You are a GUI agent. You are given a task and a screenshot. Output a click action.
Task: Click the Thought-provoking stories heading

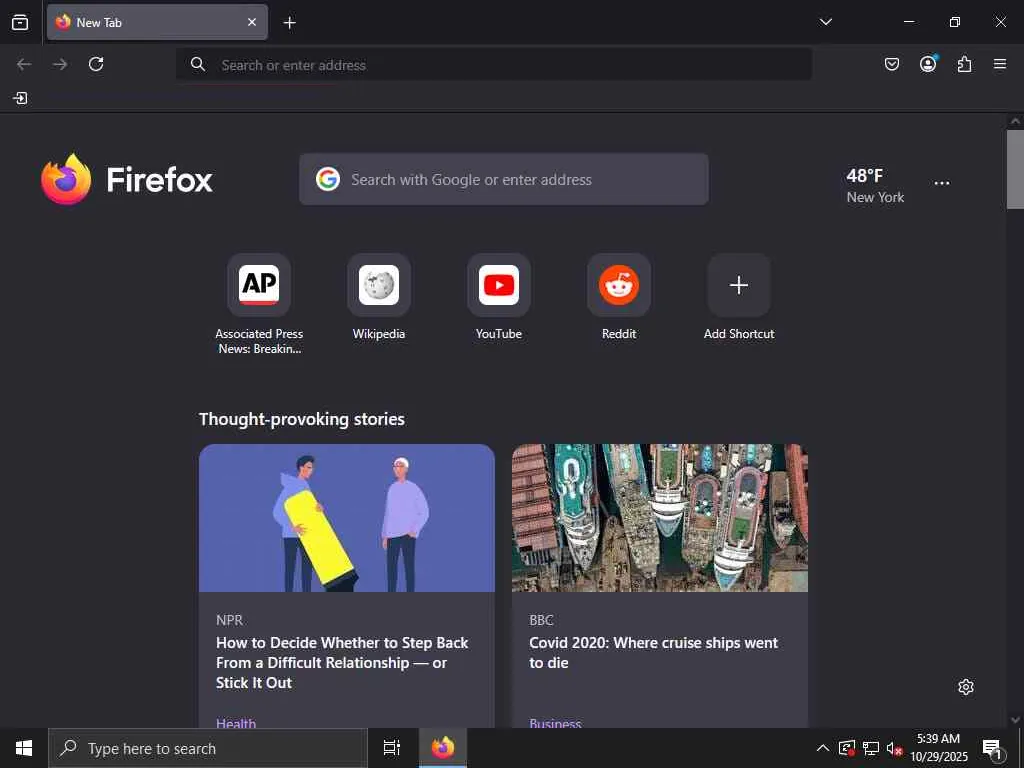click(302, 419)
